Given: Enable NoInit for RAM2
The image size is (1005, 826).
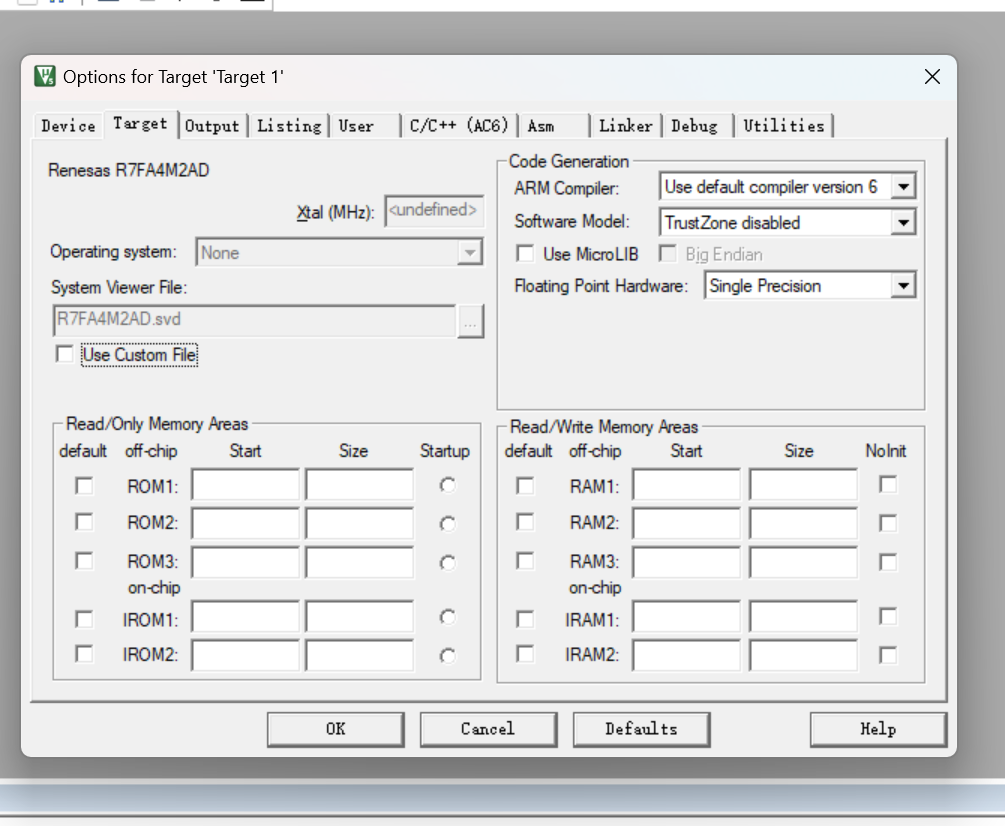Looking at the screenshot, I should (888, 524).
